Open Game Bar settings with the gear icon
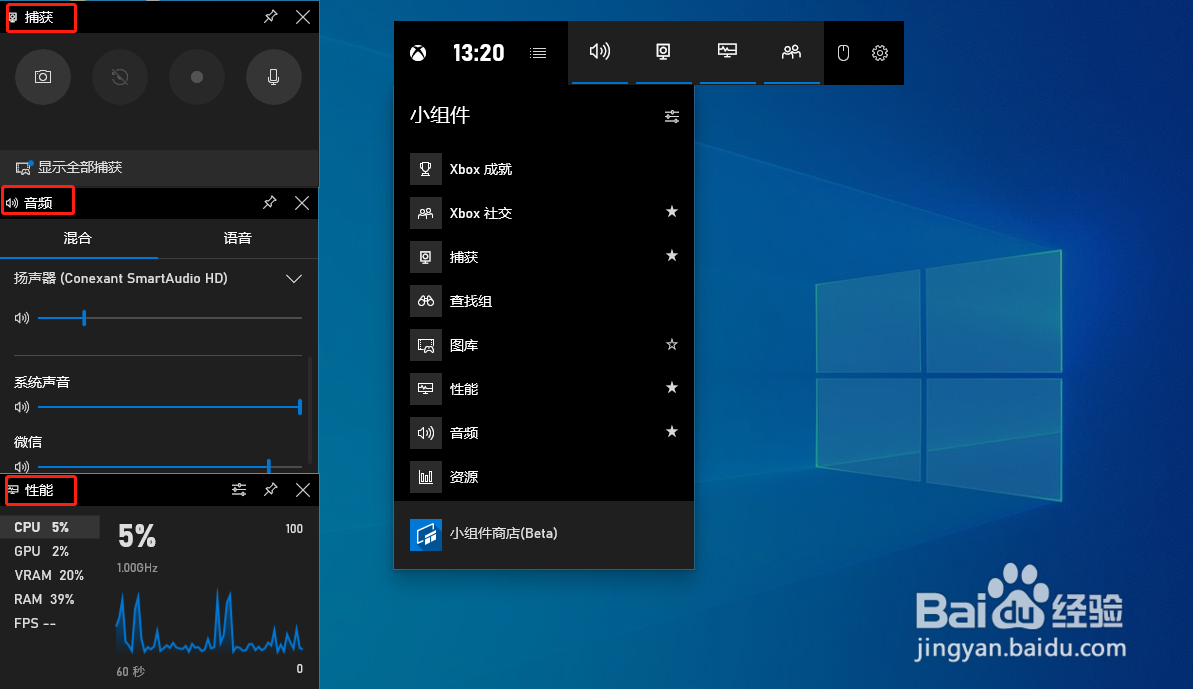The width and height of the screenshot is (1193, 689). pos(880,53)
